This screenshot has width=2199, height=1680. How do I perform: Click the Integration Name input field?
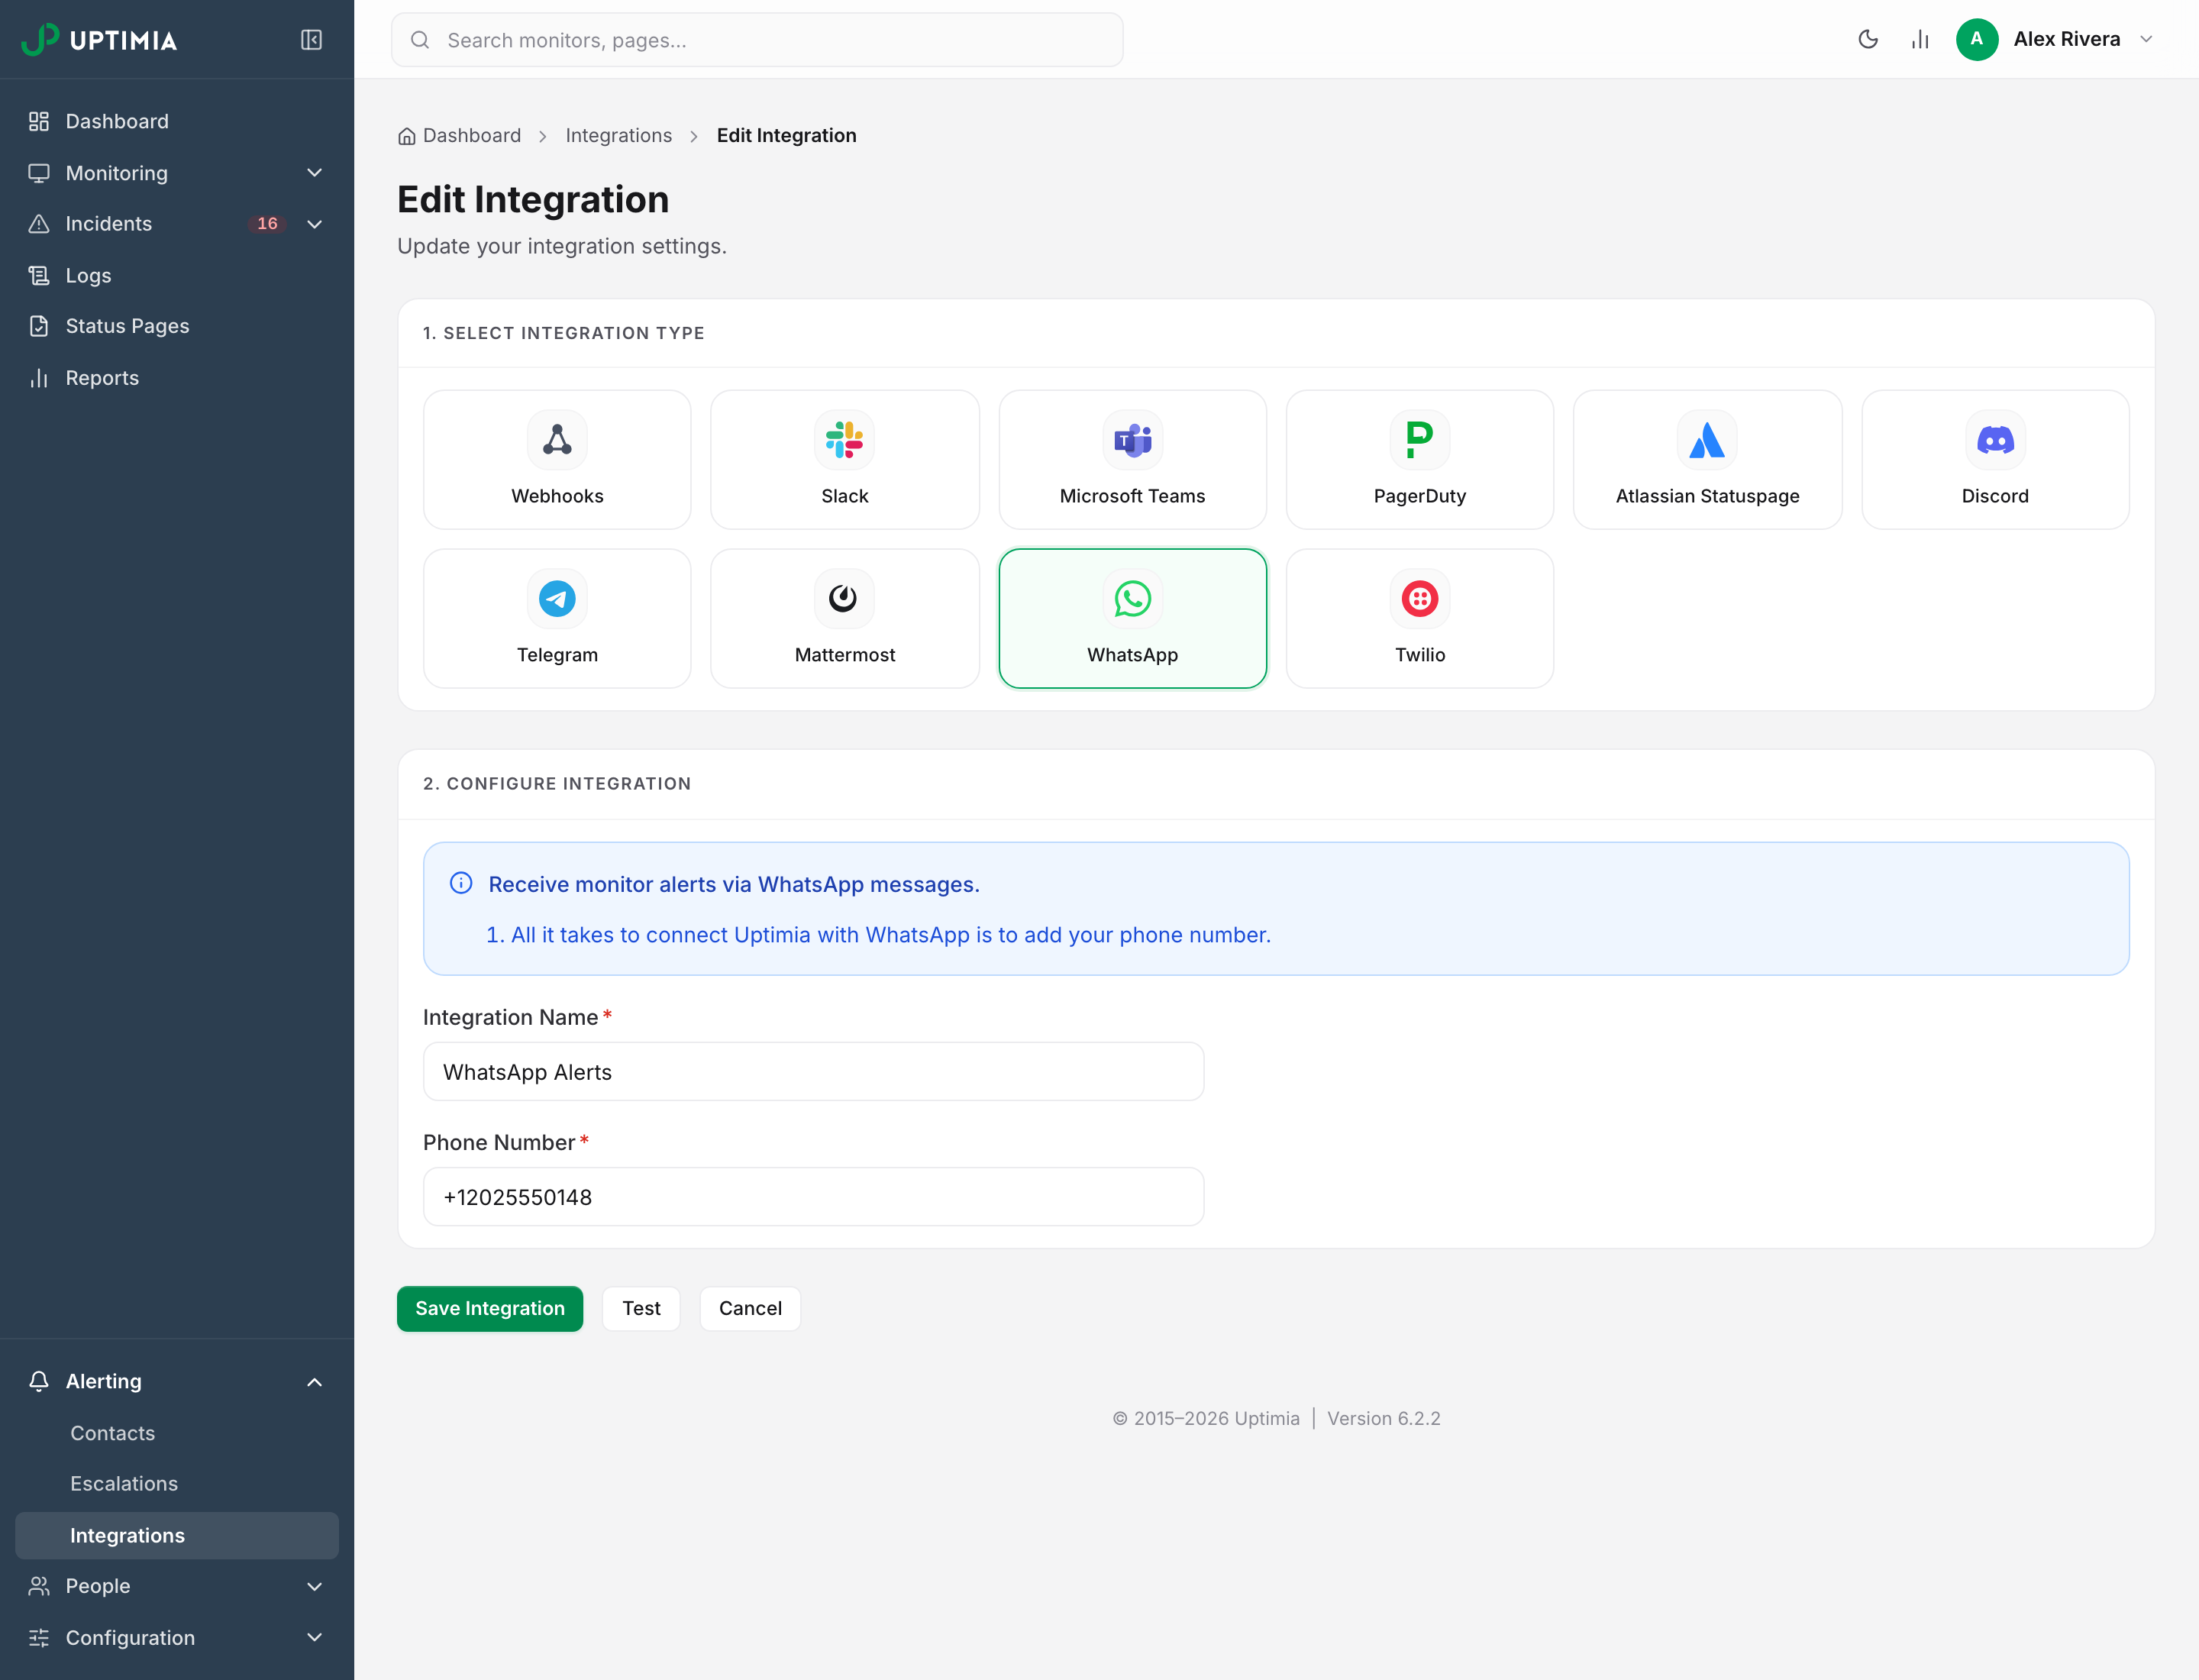click(813, 1072)
